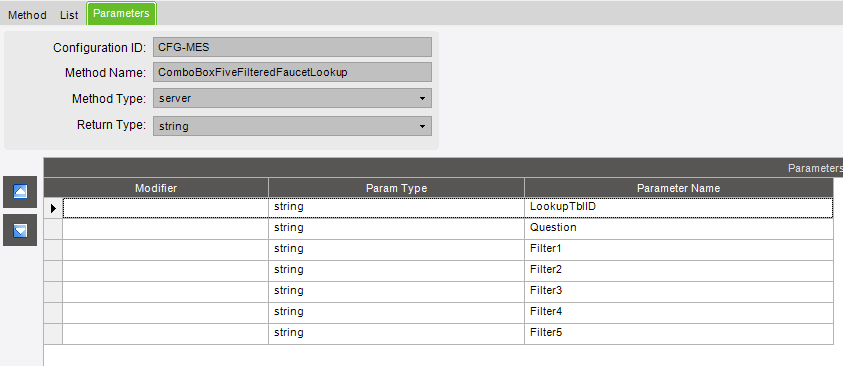Click the Question row header selector

53,228
